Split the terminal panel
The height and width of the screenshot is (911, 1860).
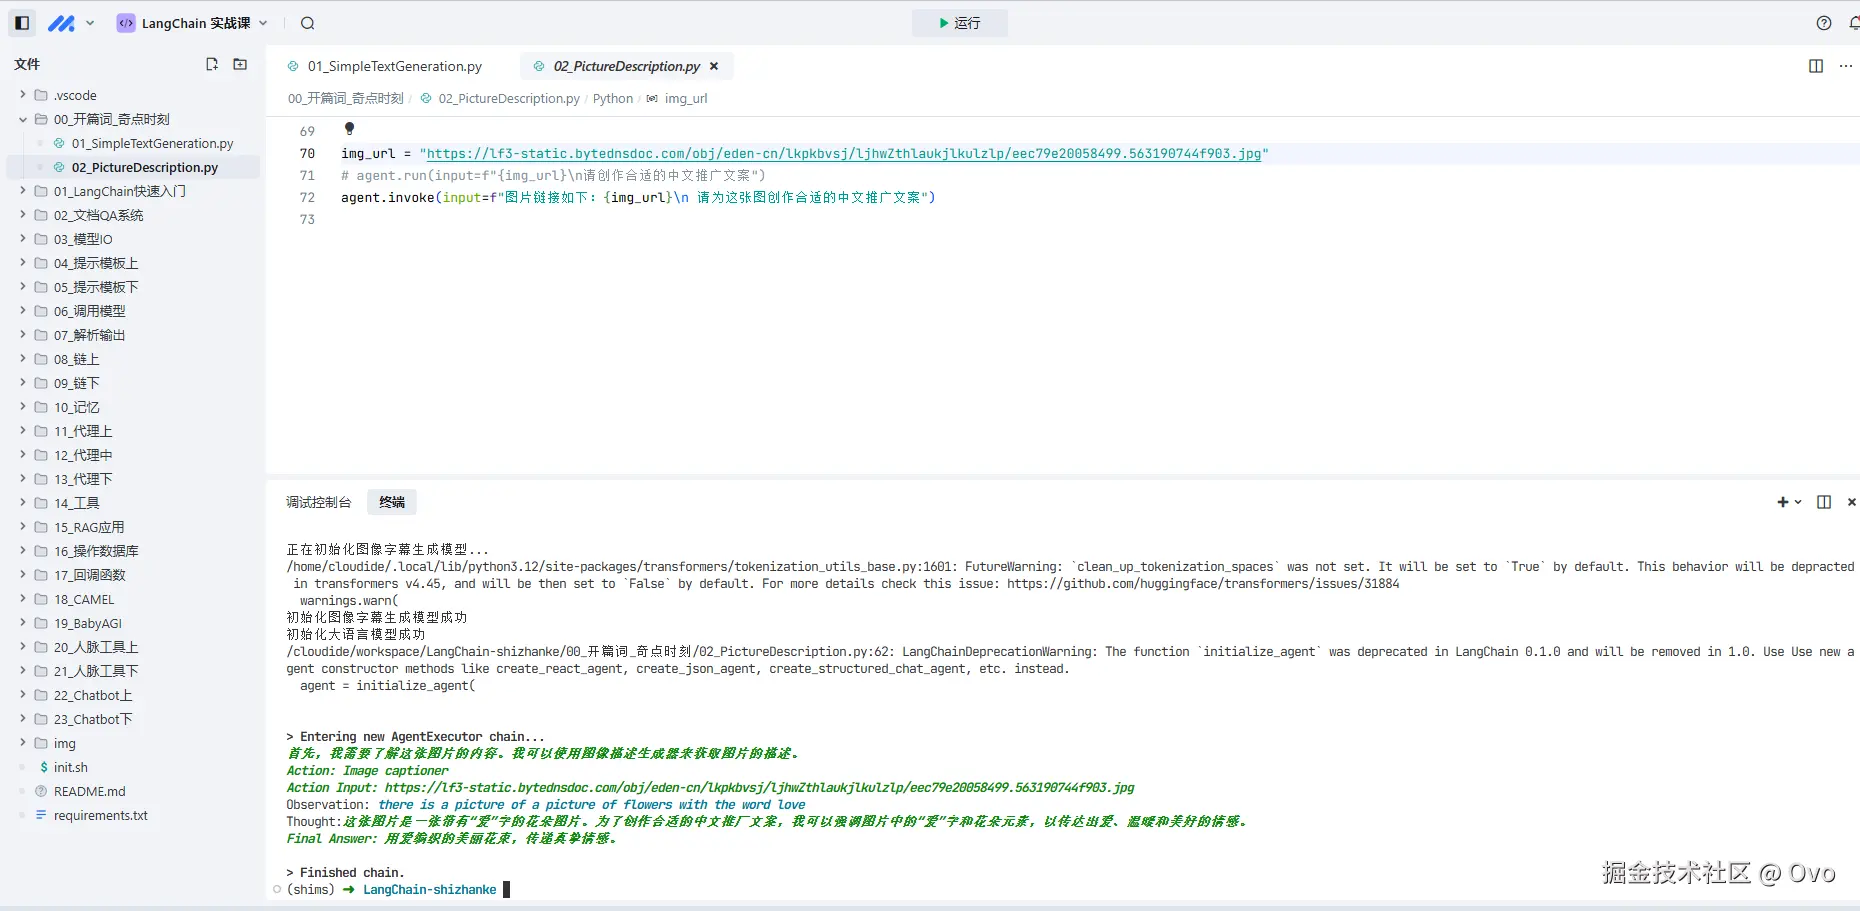1824,502
